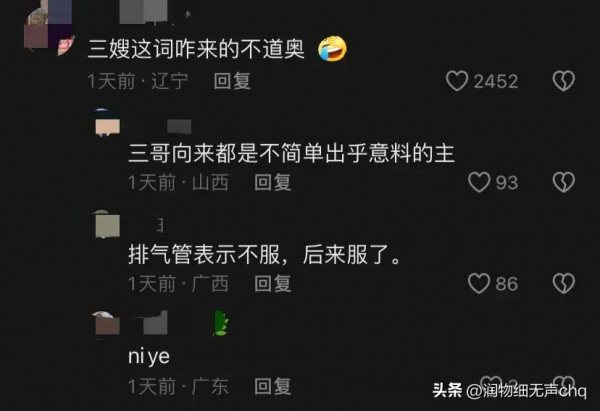
Task: Reply to the 山西 comment
Action: (273, 182)
